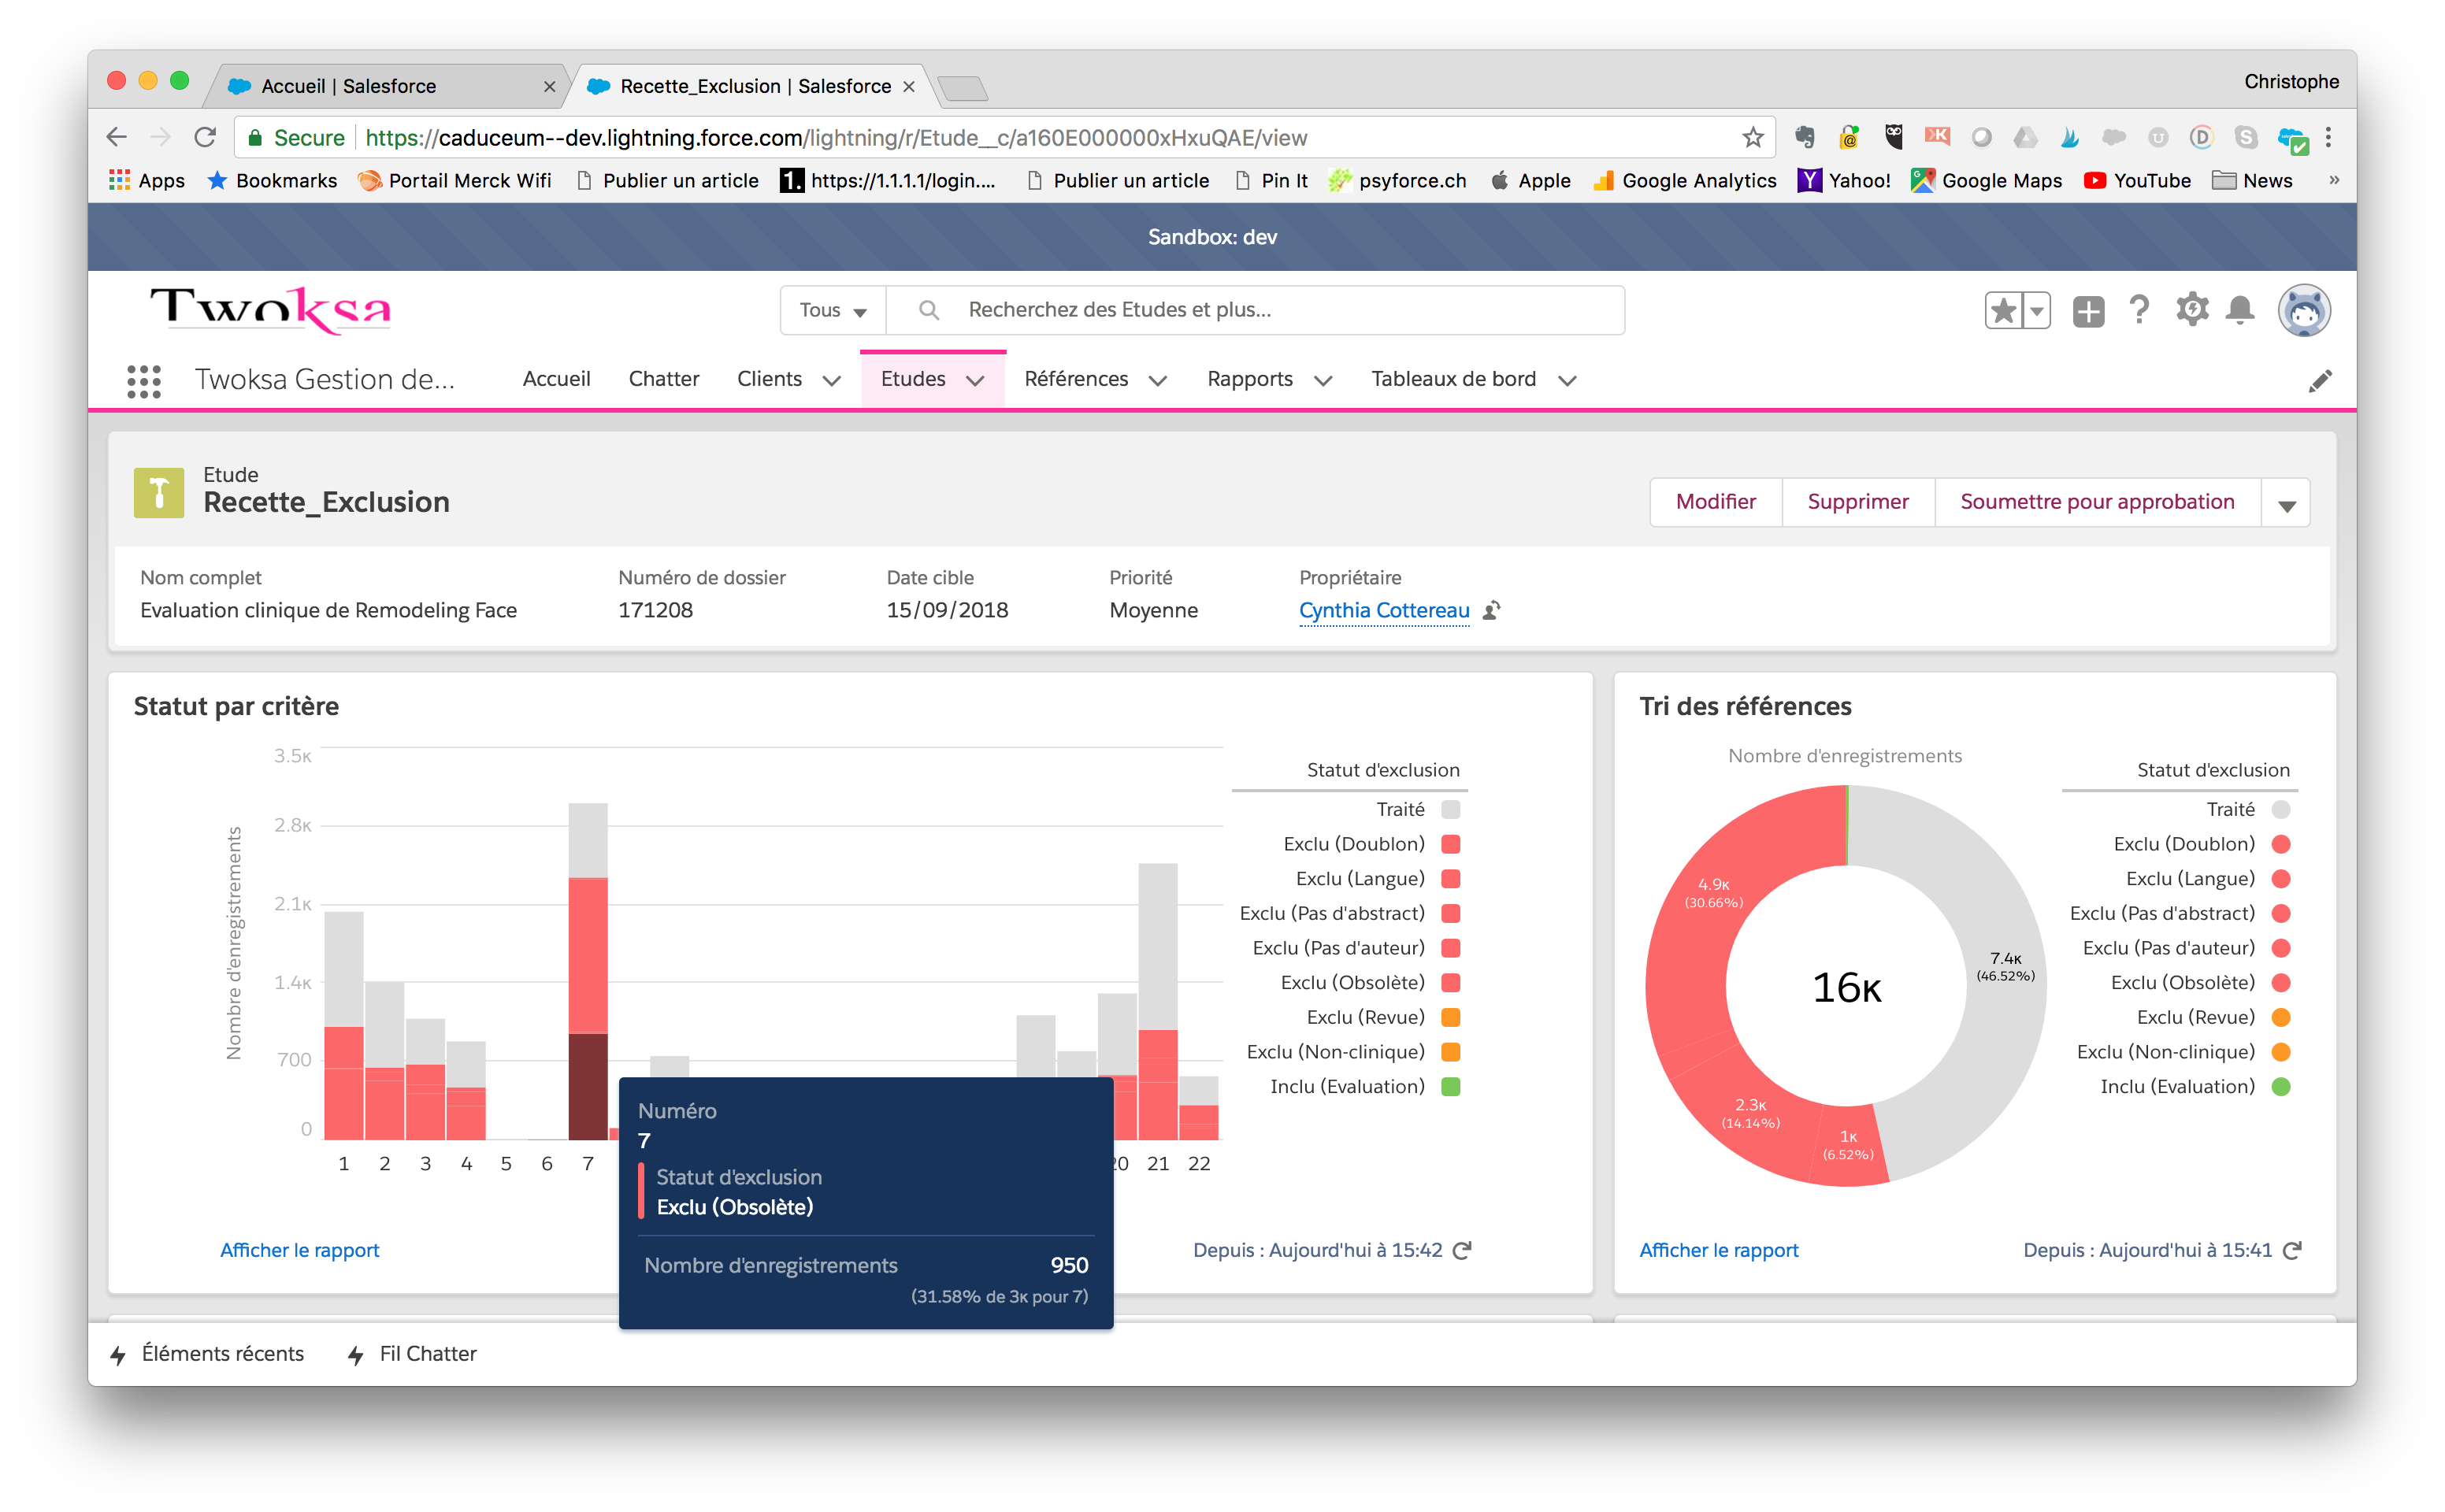Image resolution: width=2445 pixels, height=1512 pixels.
Task: Click the search field Recherchez des Etudes
Action: [x=1255, y=310]
